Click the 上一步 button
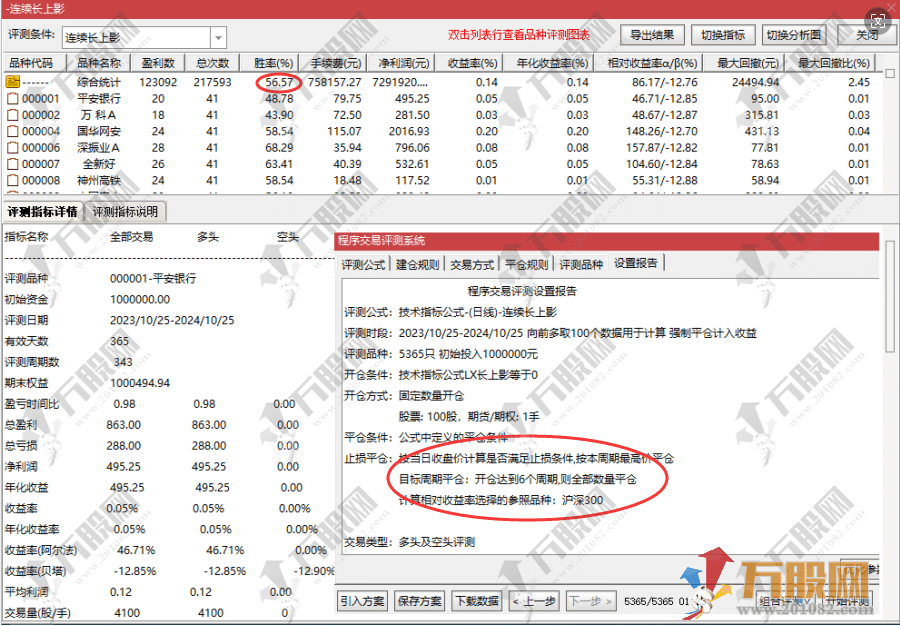 point(534,601)
